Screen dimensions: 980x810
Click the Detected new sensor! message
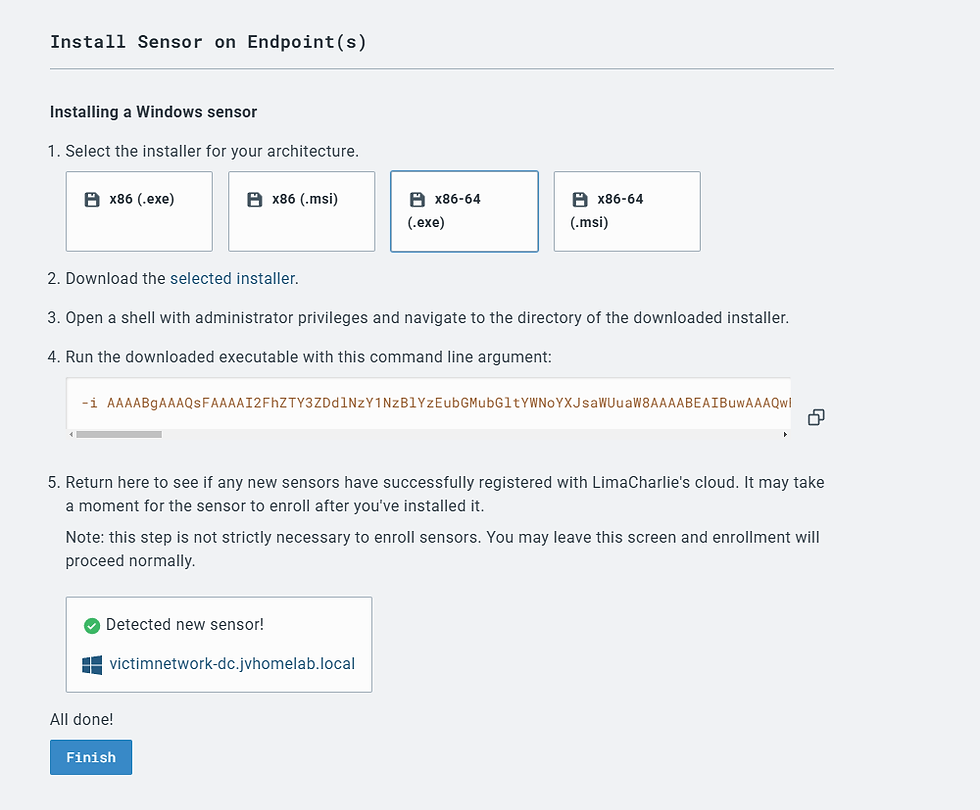click(x=185, y=624)
